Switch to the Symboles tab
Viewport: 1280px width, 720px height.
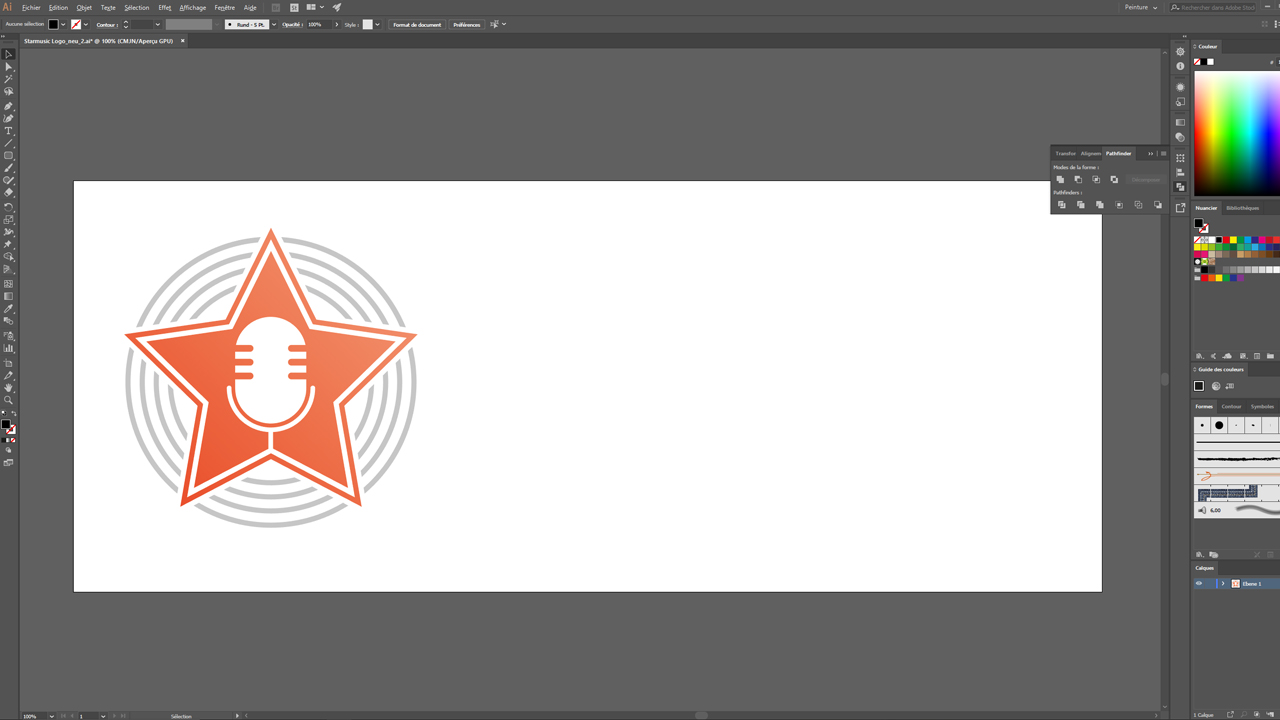[x=1262, y=406]
